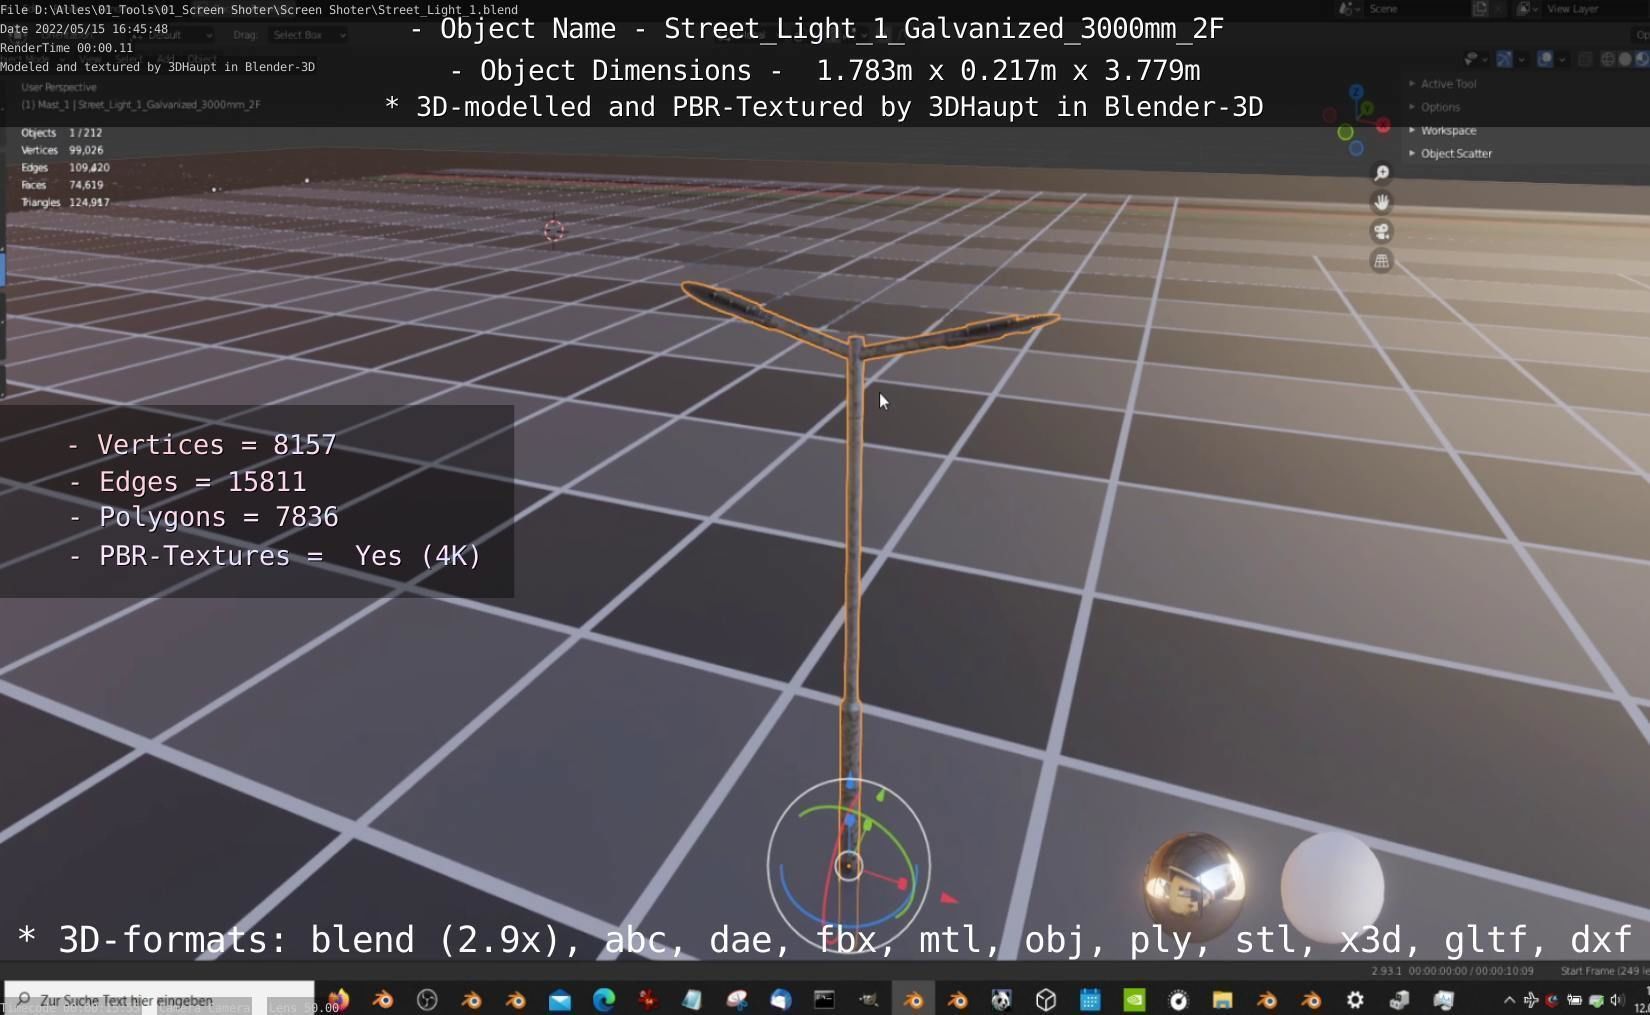Open object types visibility dropdown arrow
1650x1015 pixels.
(x=1485, y=59)
